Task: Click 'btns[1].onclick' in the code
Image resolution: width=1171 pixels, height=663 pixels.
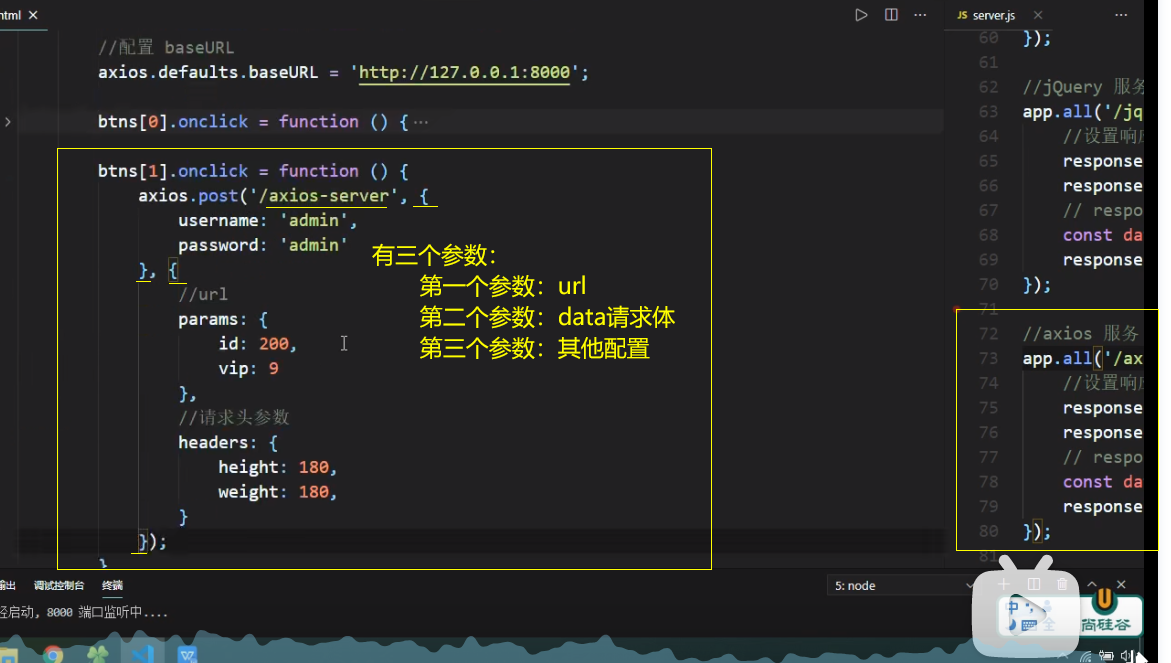Action: click(x=173, y=171)
